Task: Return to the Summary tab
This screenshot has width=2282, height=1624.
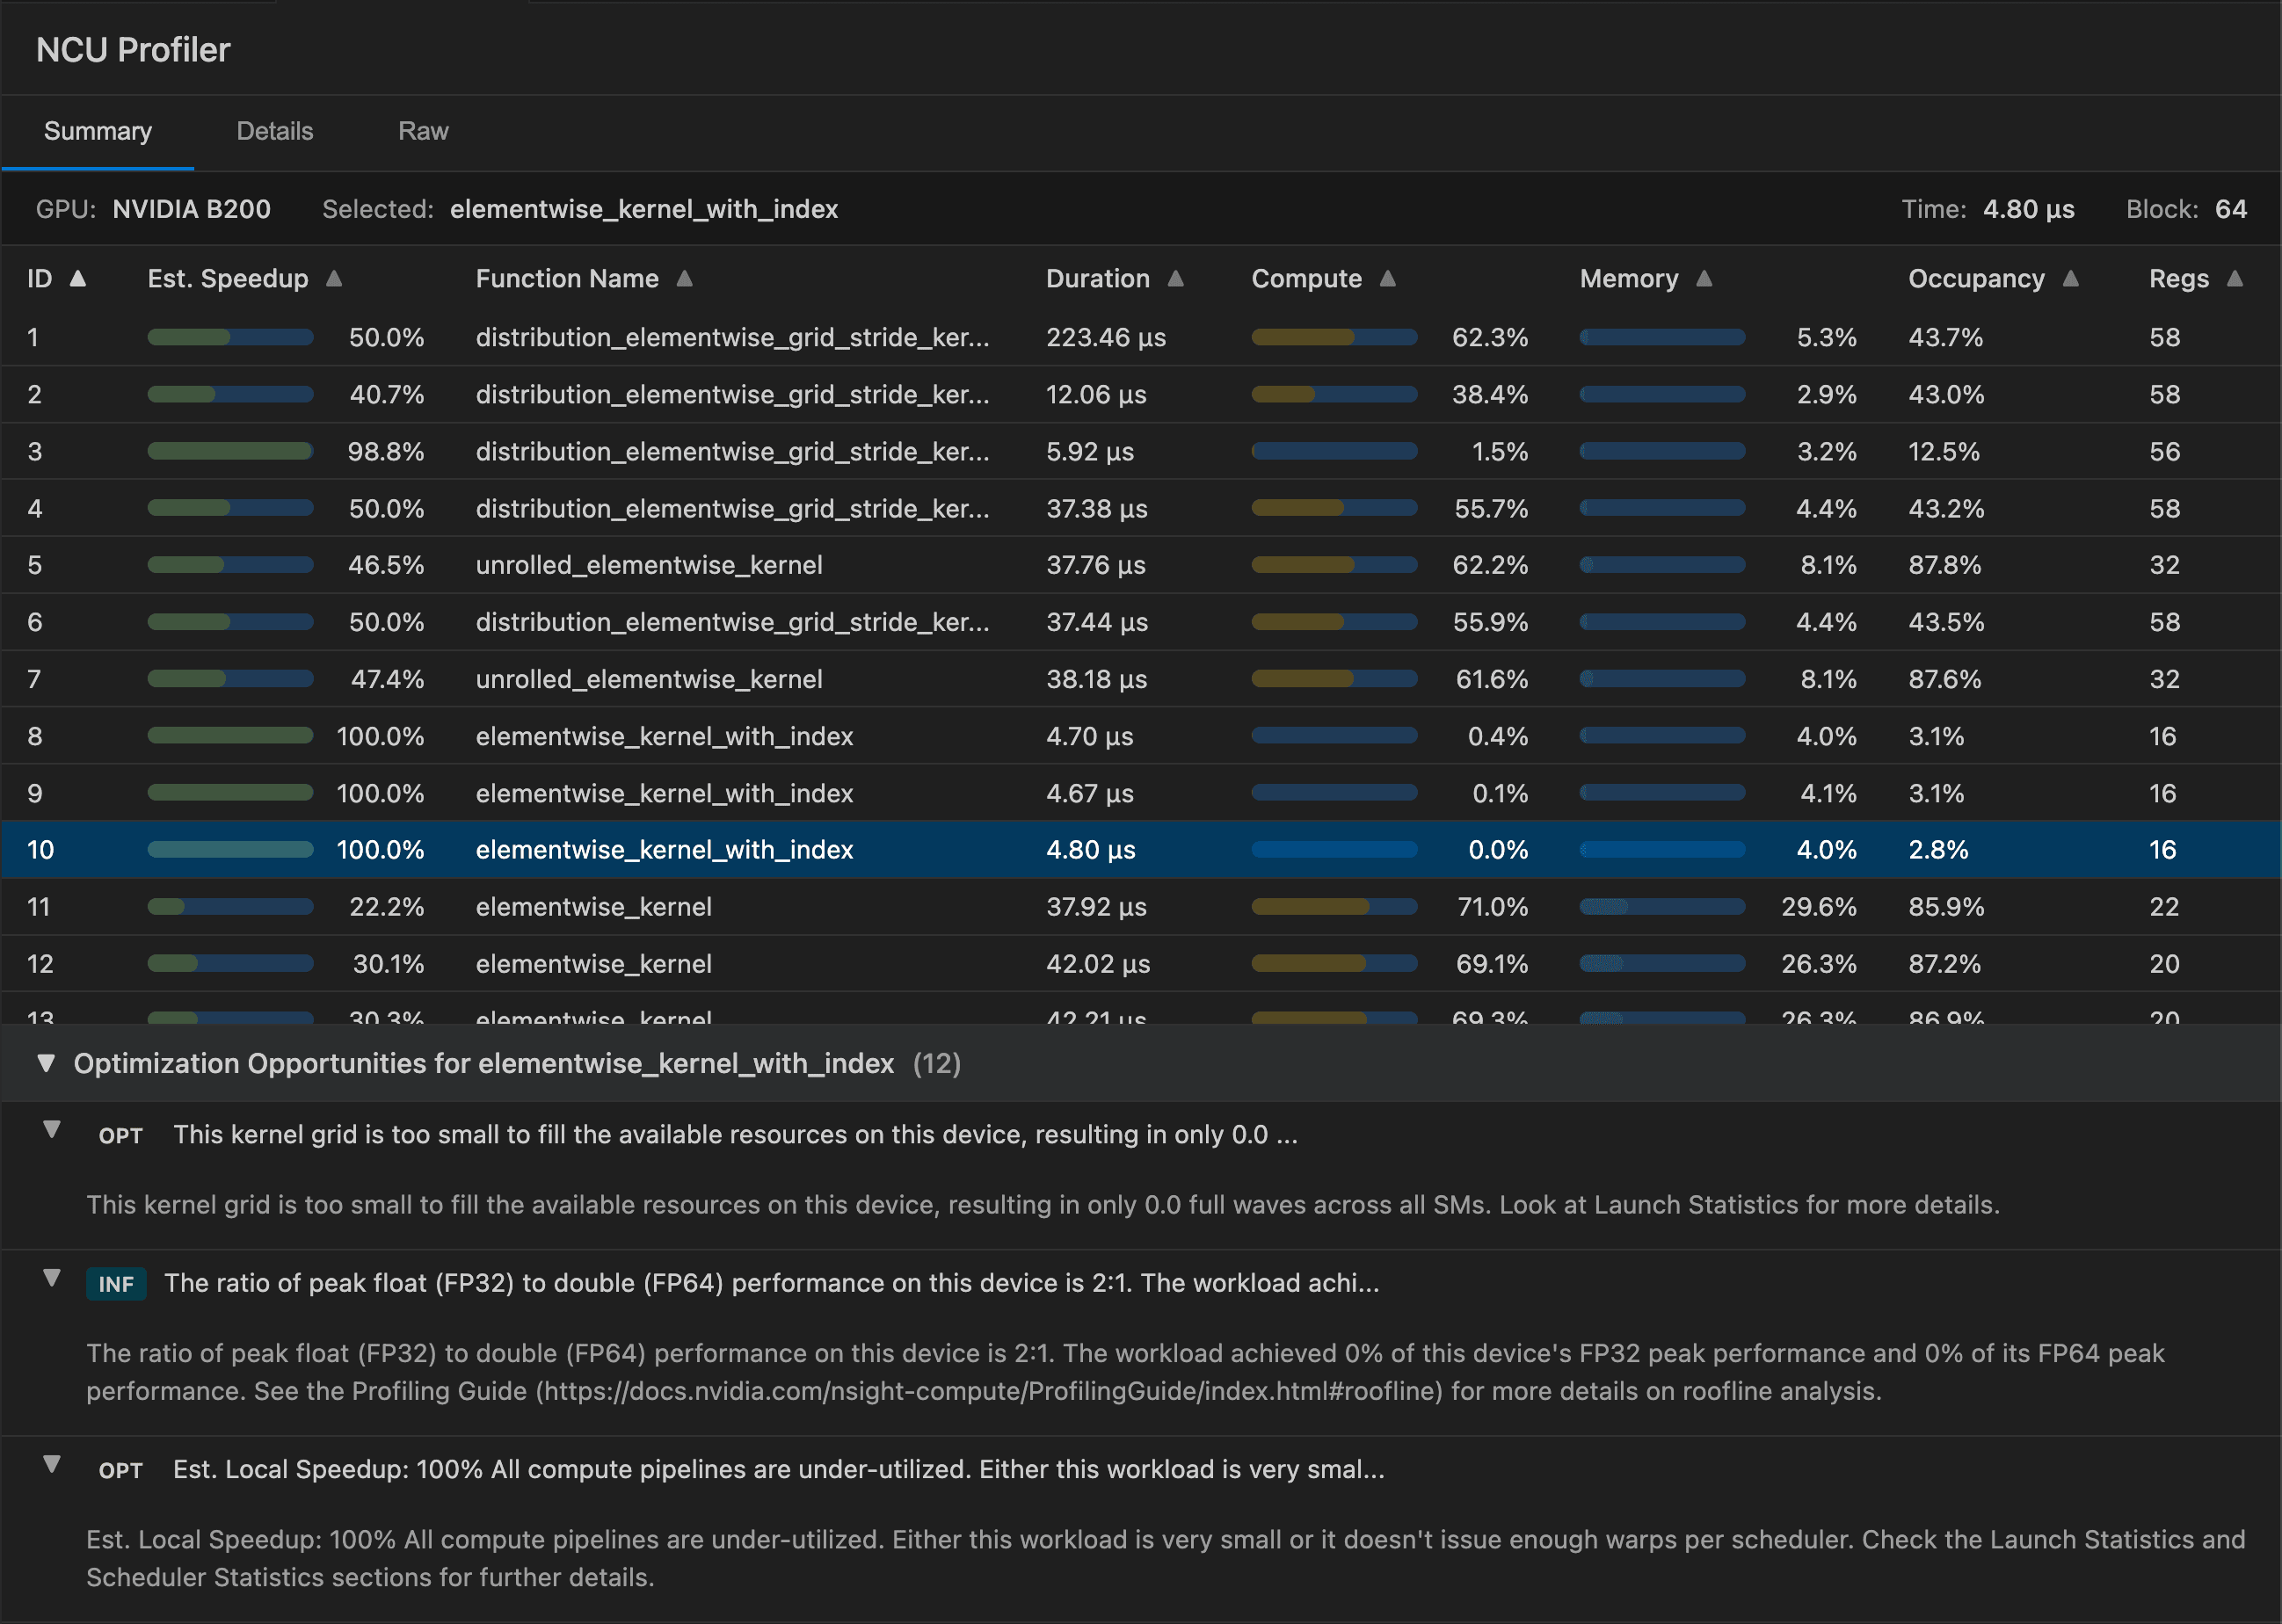Action: (97, 130)
